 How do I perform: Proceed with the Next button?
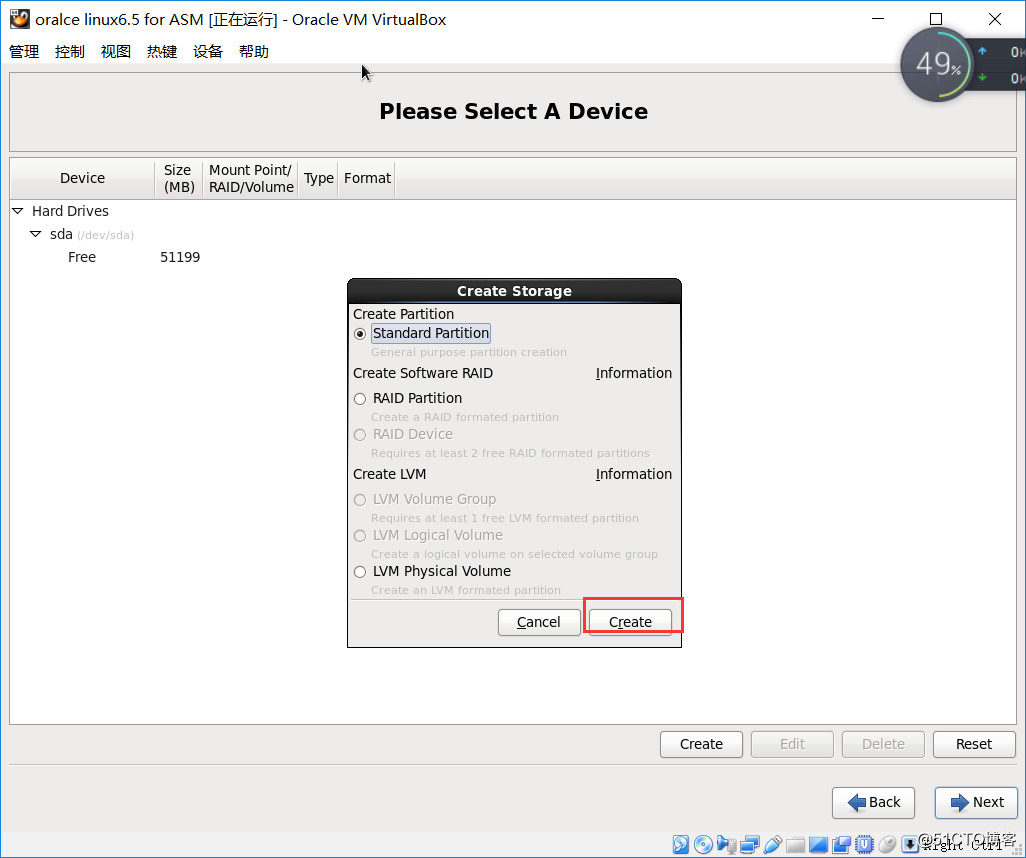pos(976,802)
